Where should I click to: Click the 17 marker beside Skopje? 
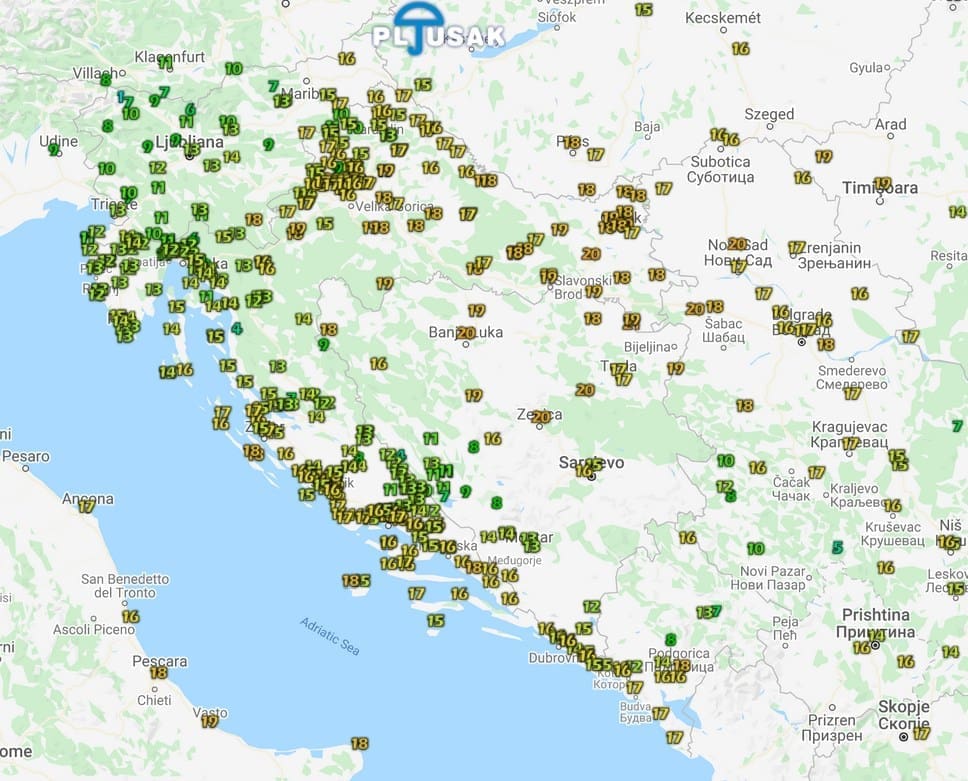(x=921, y=733)
